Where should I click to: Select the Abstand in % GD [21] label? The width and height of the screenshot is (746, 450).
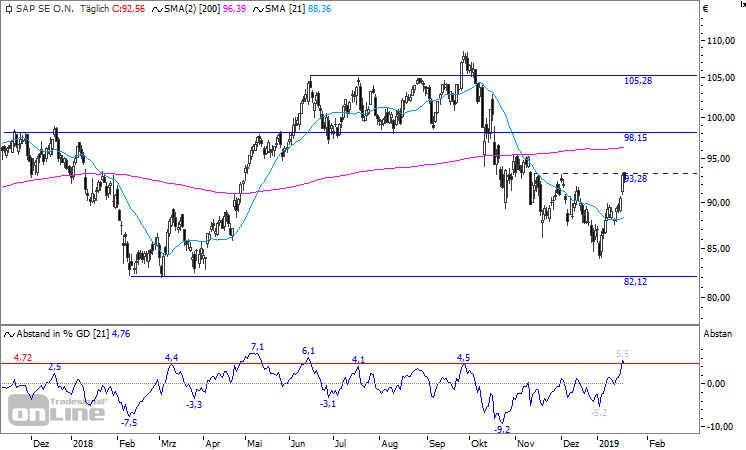62,334
